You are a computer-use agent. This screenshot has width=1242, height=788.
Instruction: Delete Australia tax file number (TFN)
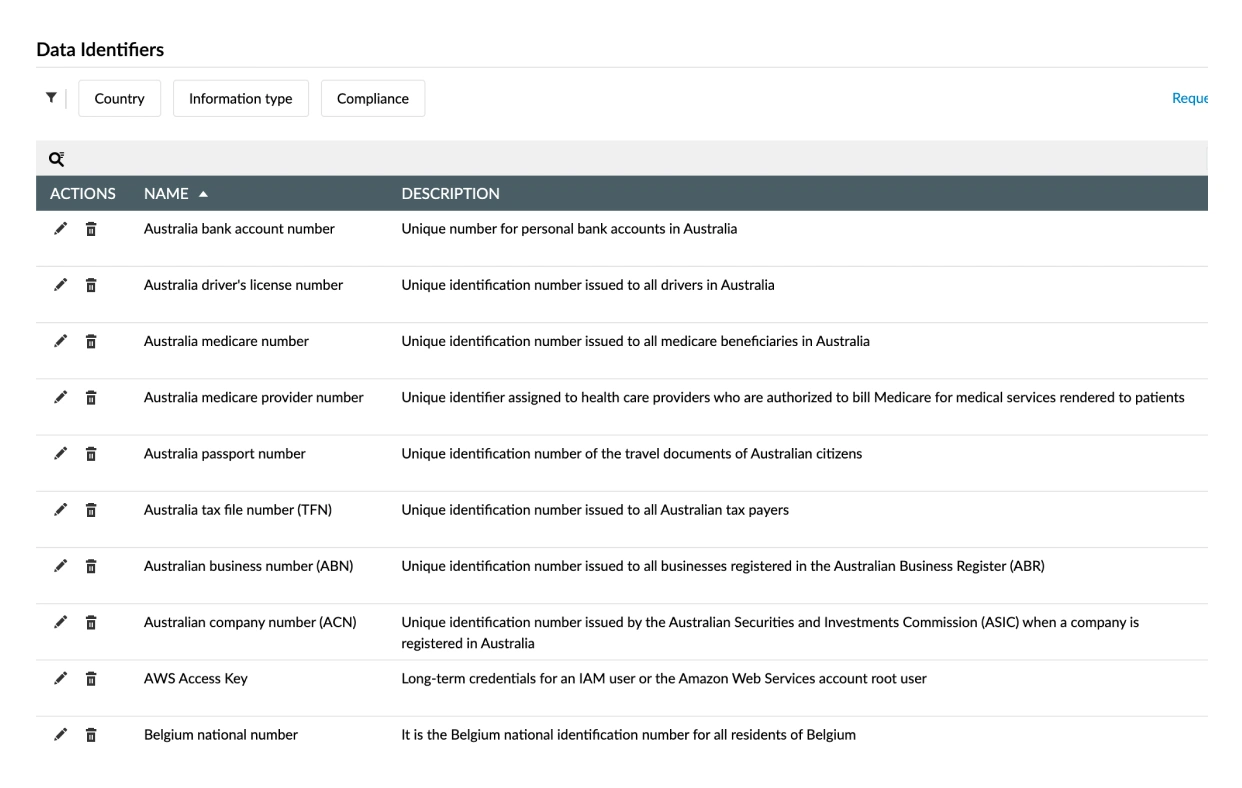point(90,510)
